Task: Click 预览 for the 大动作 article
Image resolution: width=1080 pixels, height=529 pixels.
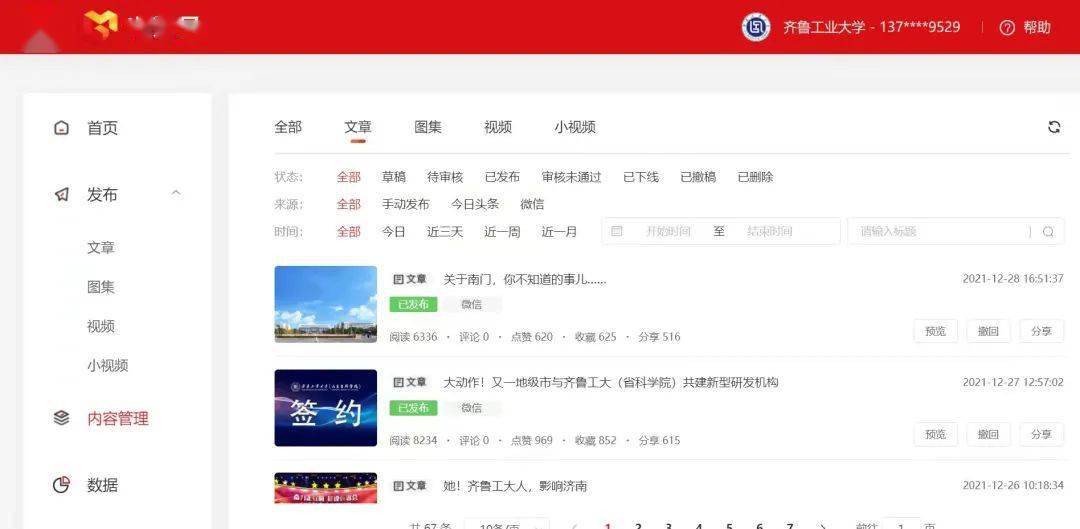Action: click(x=935, y=435)
